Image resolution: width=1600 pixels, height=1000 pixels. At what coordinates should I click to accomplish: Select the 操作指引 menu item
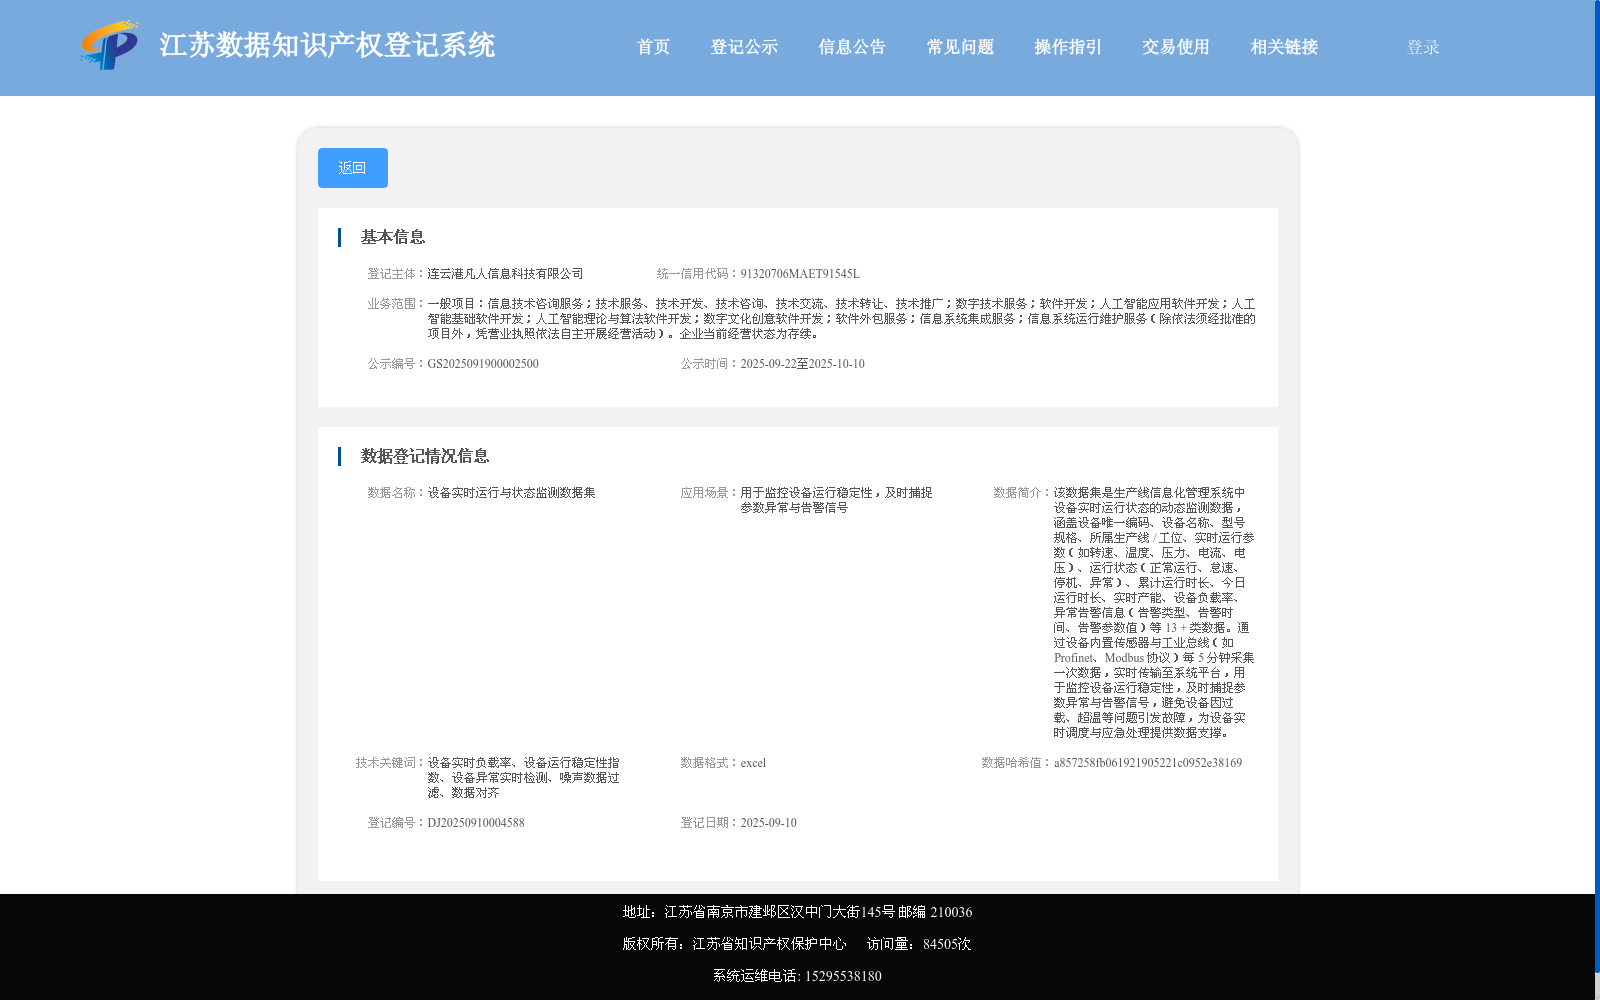tap(1068, 47)
